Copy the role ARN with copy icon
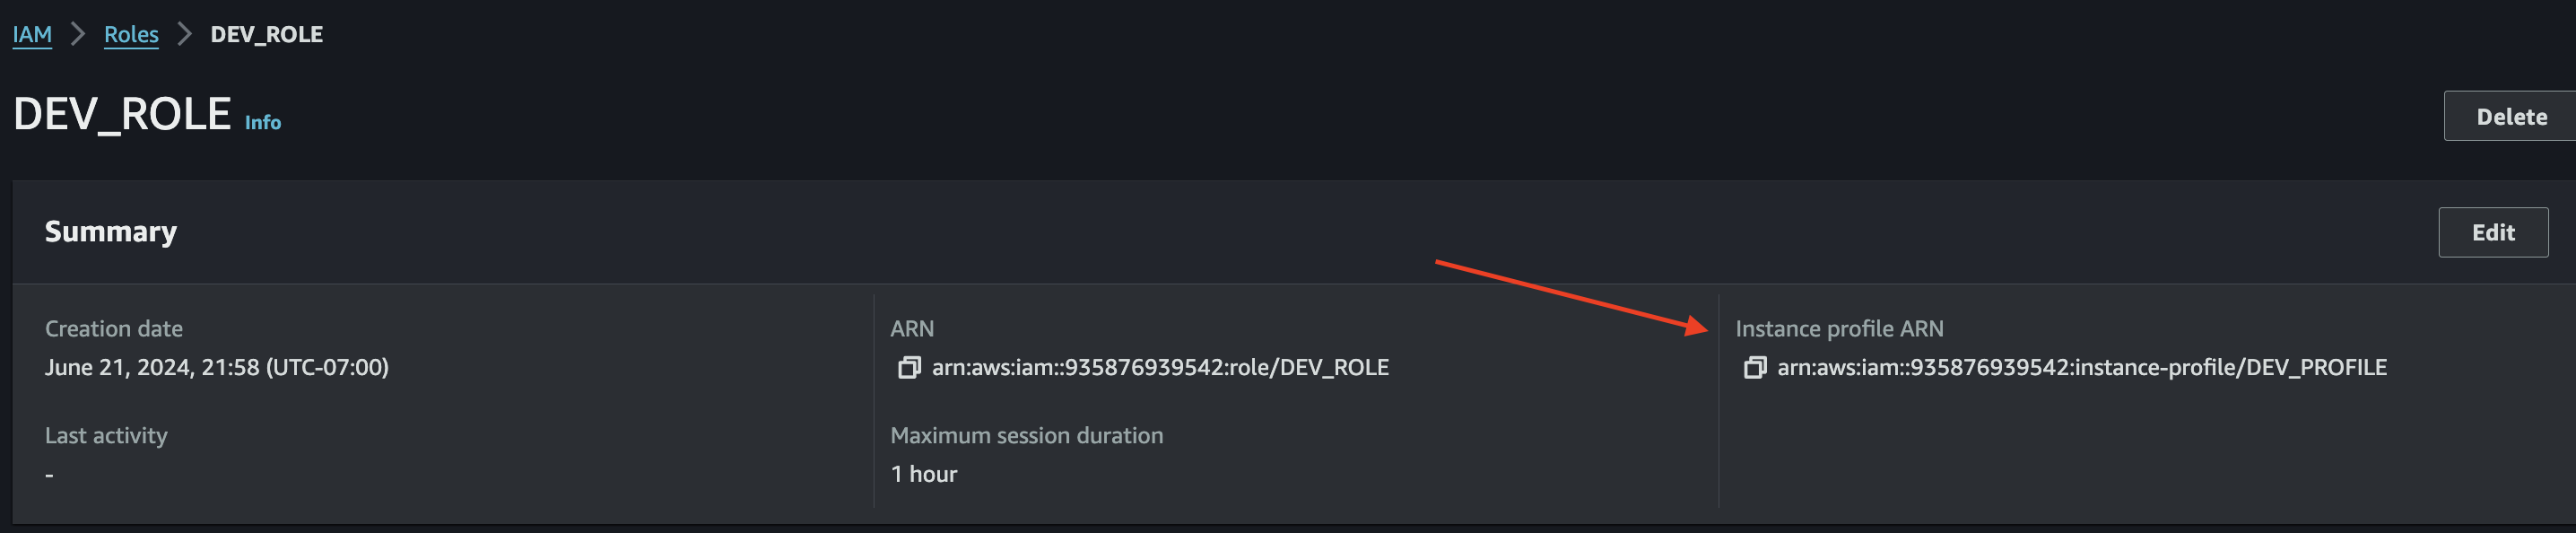2576x533 pixels. pyautogui.click(x=908, y=368)
